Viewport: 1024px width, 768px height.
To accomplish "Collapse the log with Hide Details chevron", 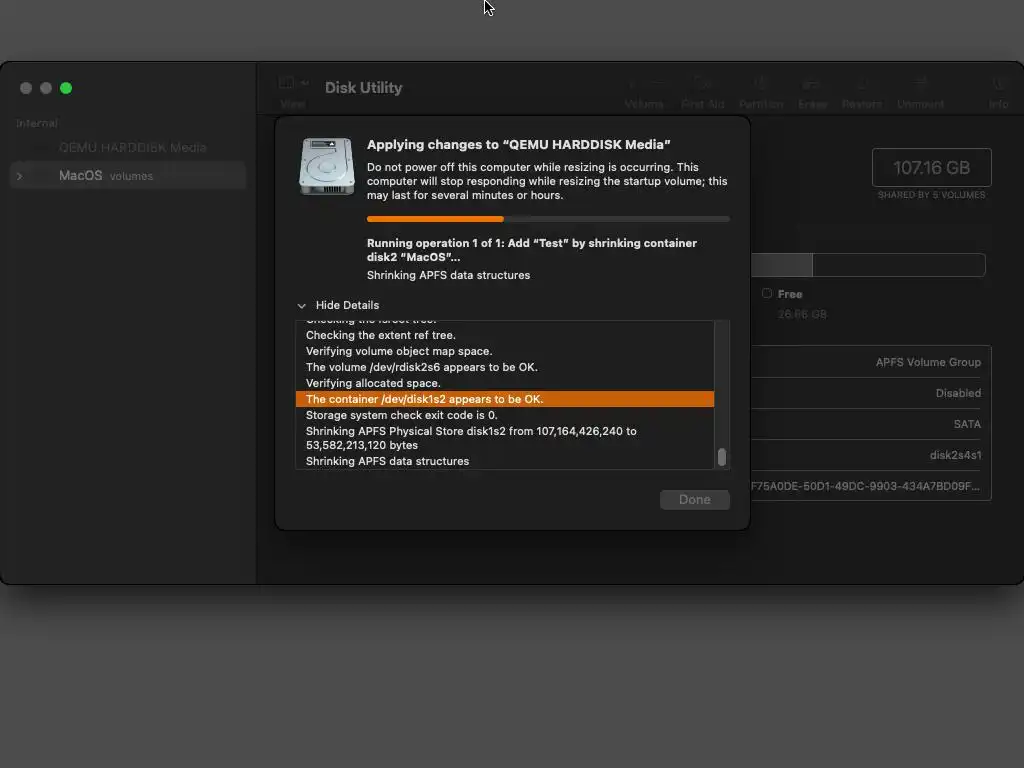I will coord(301,306).
